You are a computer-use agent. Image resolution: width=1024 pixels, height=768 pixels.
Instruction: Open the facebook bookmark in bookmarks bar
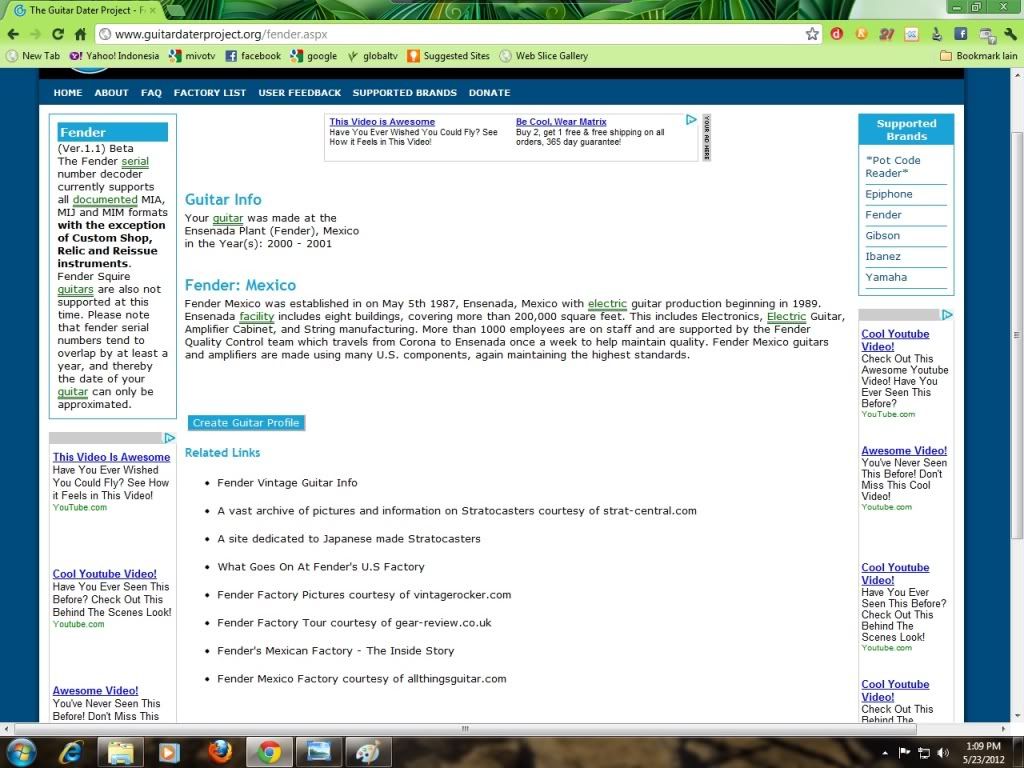point(253,56)
